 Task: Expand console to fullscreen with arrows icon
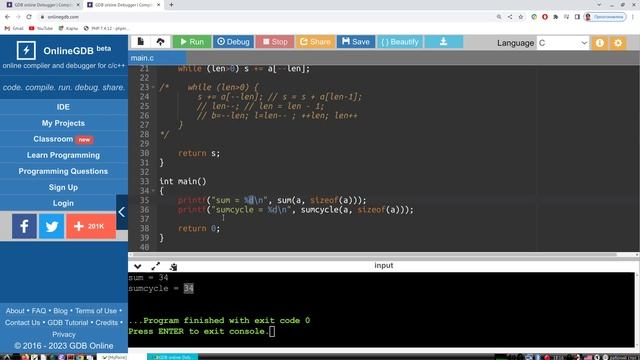tap(156, 267)
